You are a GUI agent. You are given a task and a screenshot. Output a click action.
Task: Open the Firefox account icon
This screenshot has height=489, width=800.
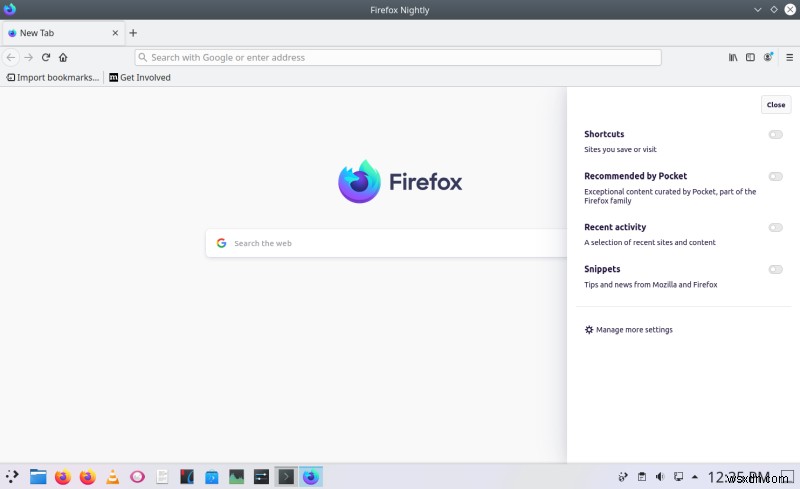click(x=768, y=57)
